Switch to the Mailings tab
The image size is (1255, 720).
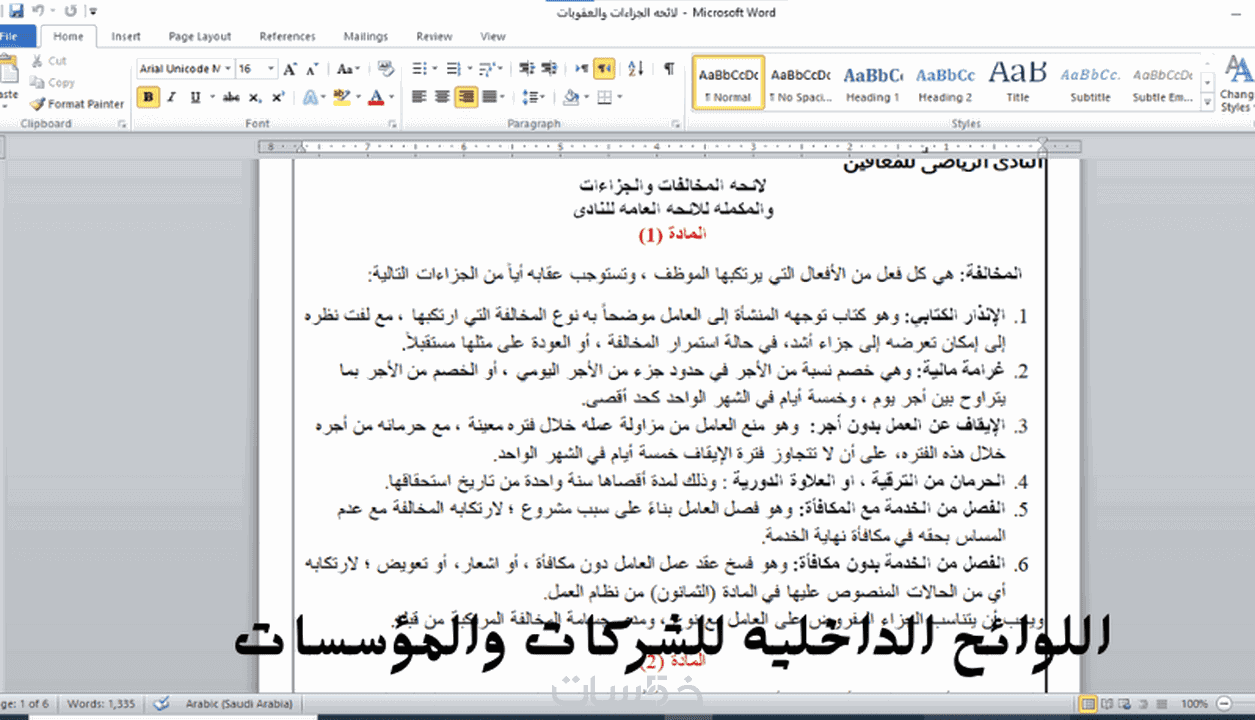pyautogui.click(x=366, y=36)
